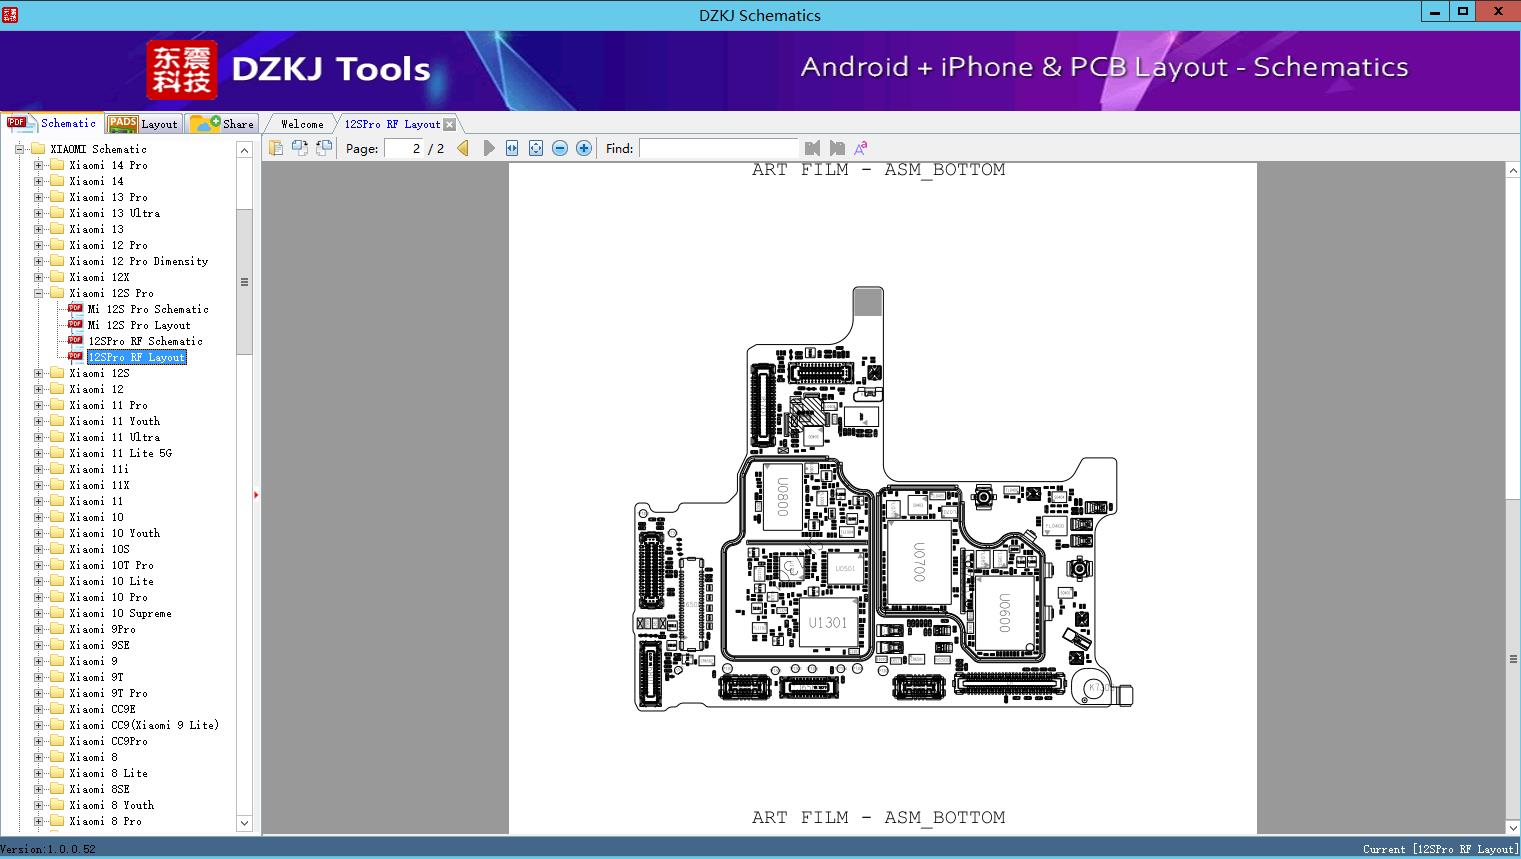Select Xiaomi CC9(Xiaomi 9 Lite) folder

click(144, 725)
